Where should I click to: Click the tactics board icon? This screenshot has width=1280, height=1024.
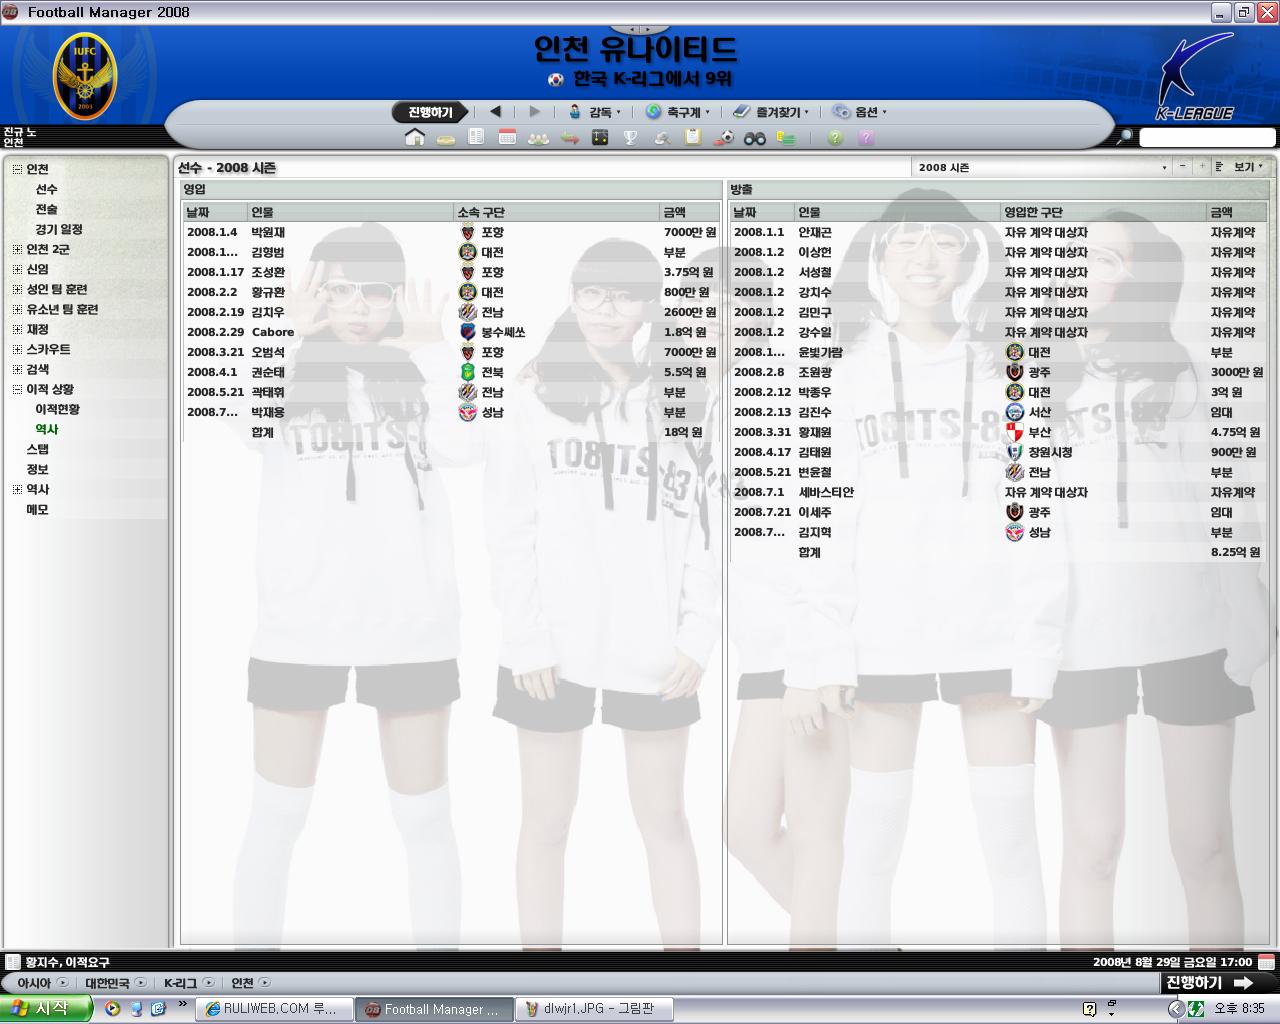(600, 138)
